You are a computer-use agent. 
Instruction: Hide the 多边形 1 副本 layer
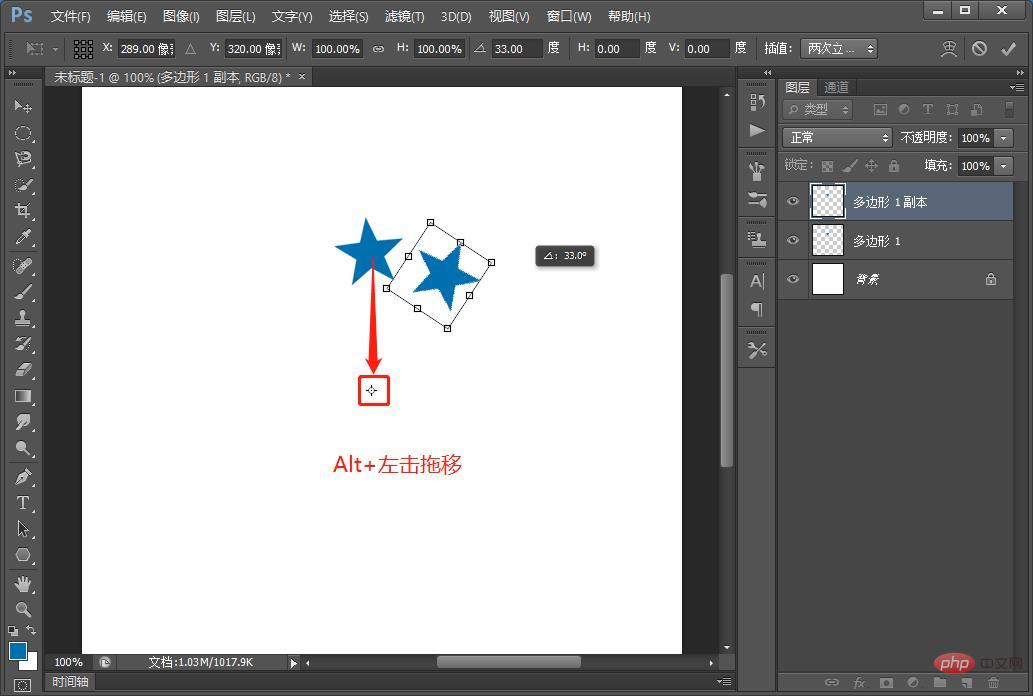coord(793,201)
